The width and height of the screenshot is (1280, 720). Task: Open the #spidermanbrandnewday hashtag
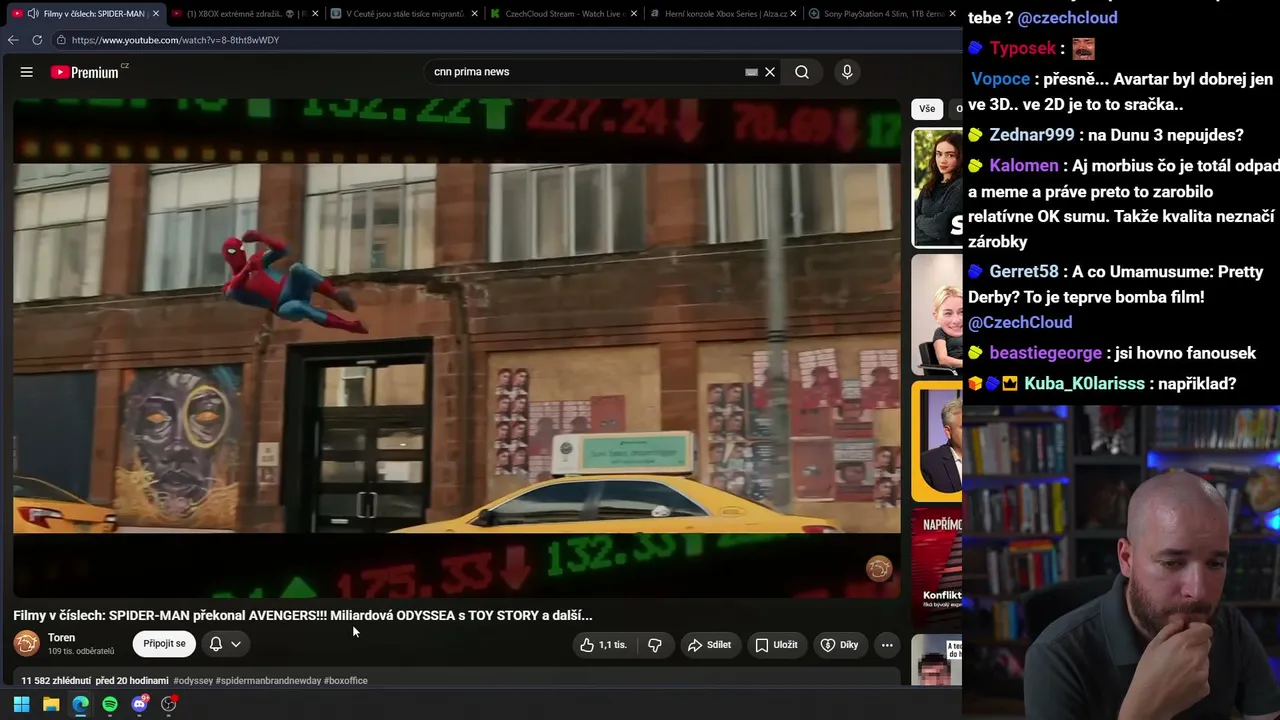(x=268, y=681)
